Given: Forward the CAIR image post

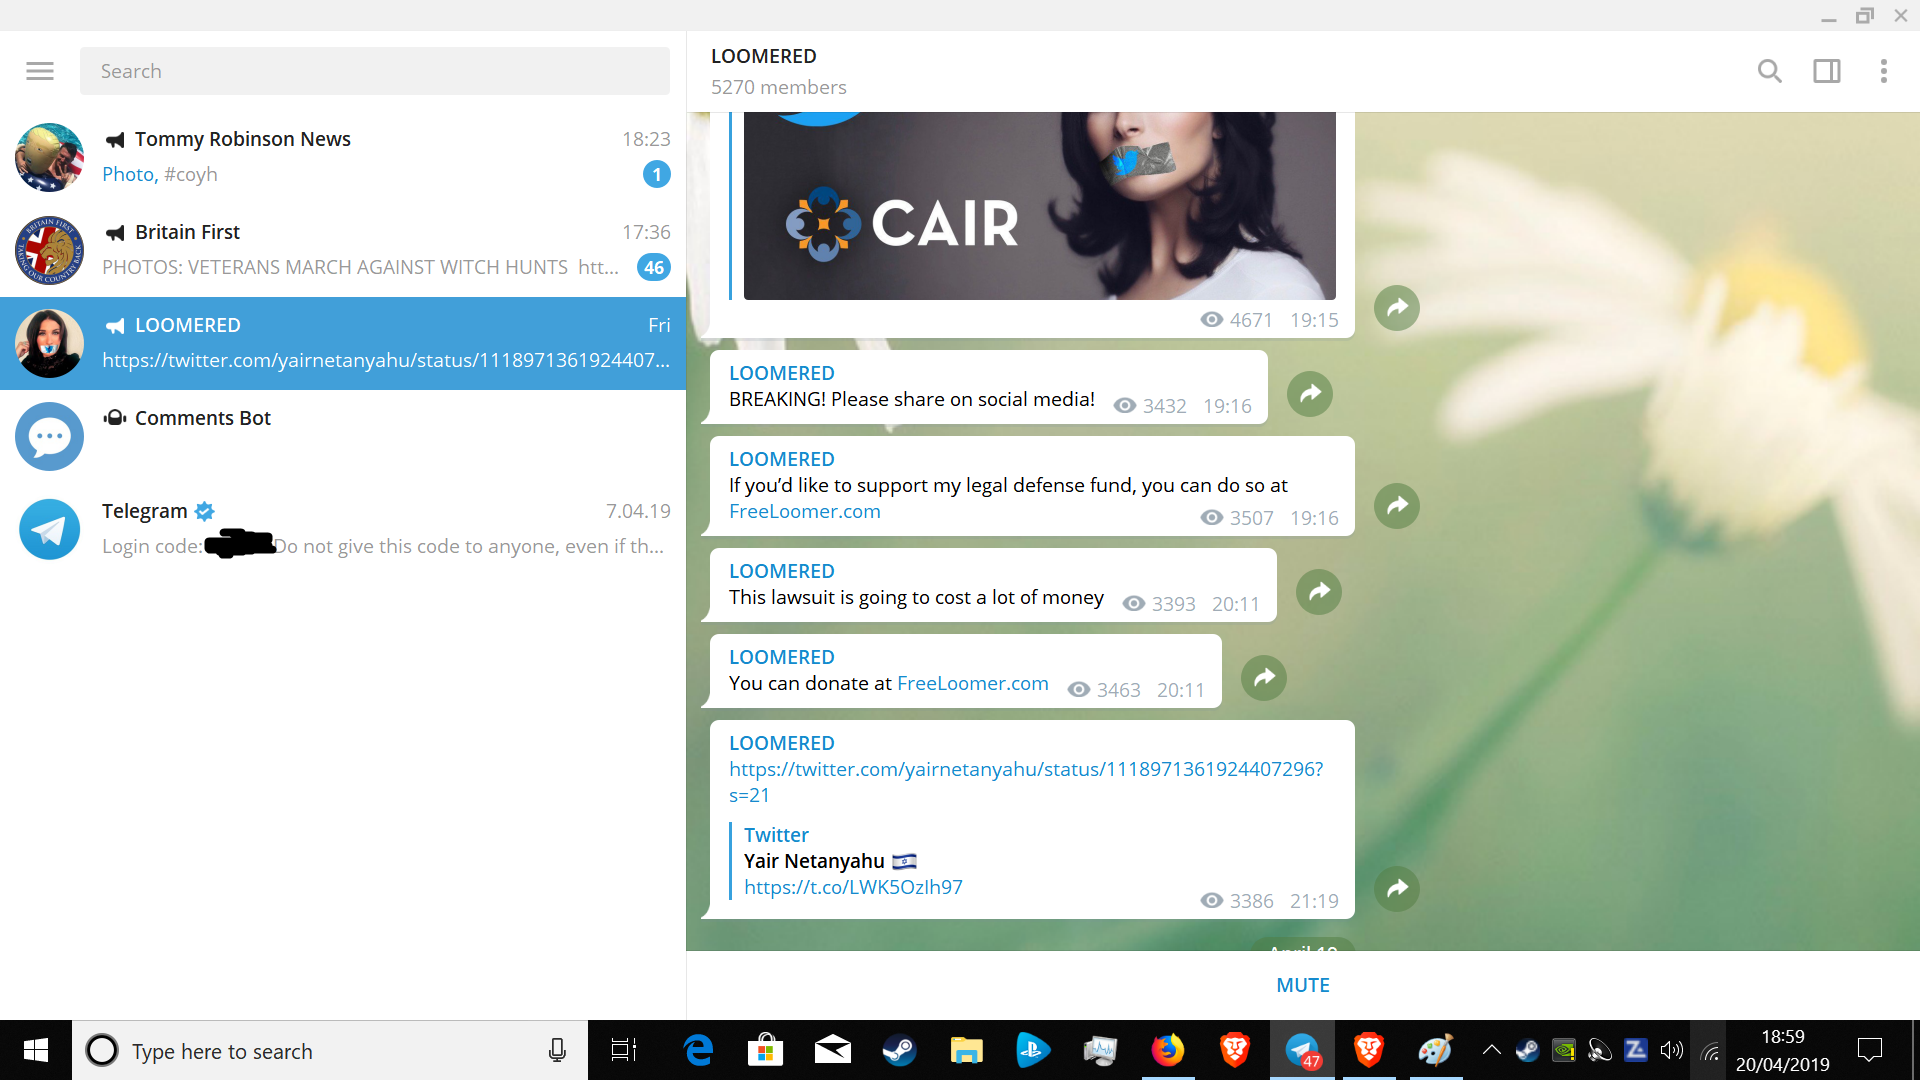Looking at the screenshot, I should click(1397, 308).
